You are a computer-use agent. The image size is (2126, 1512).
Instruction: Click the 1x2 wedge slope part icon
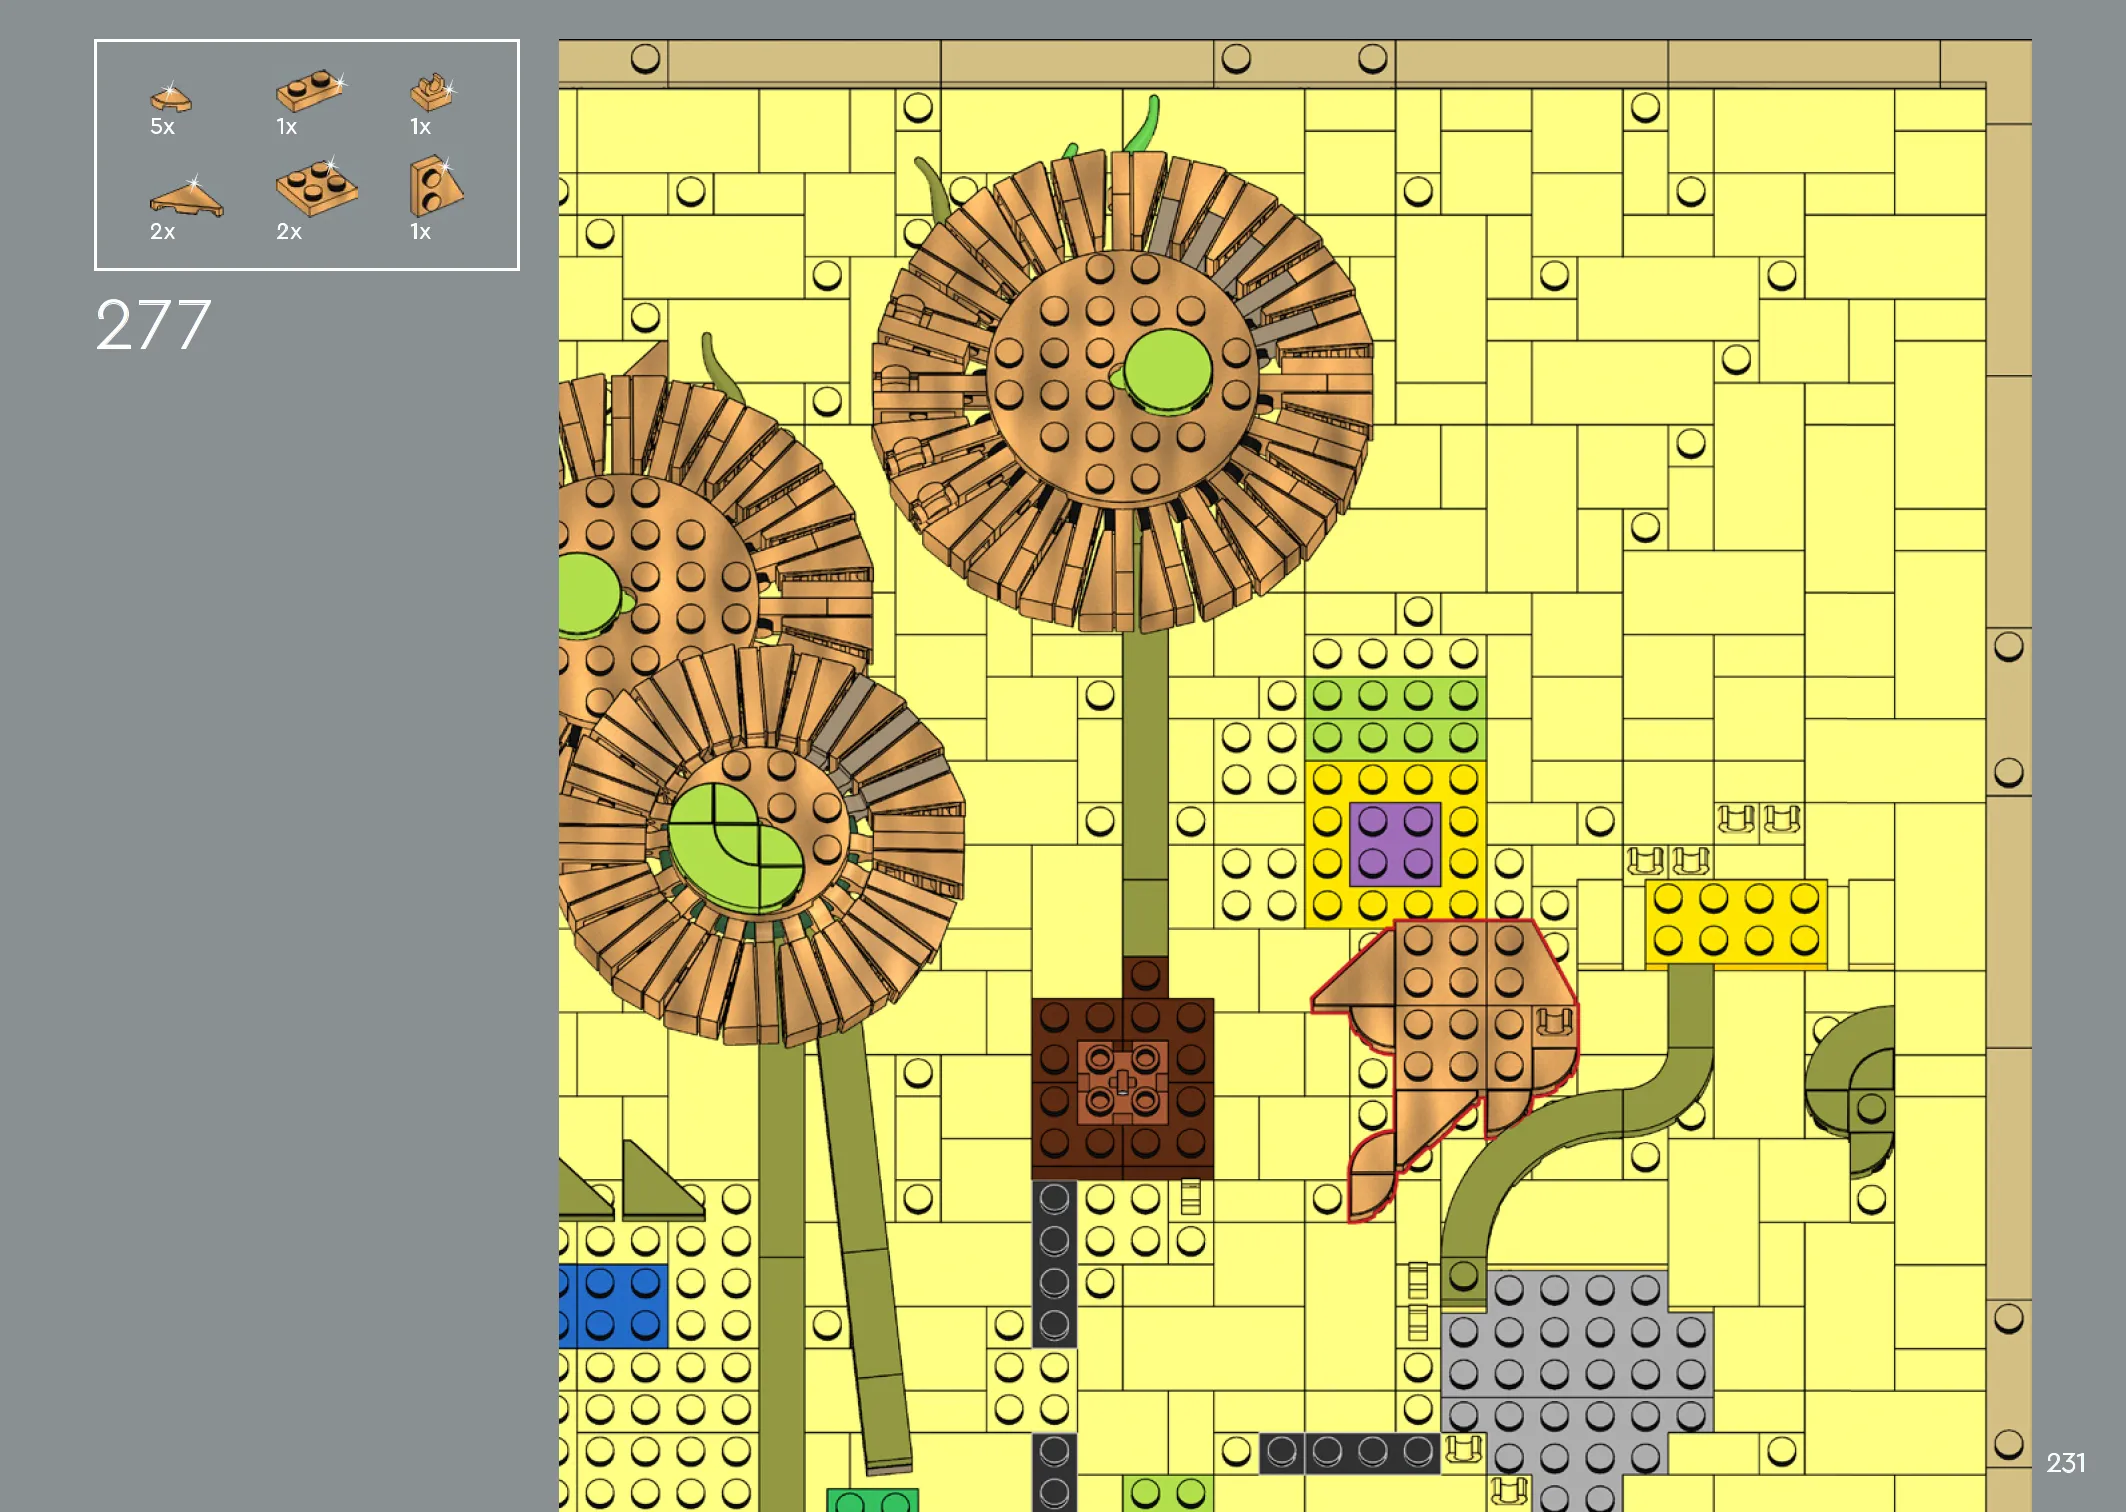tap(434, 187)
